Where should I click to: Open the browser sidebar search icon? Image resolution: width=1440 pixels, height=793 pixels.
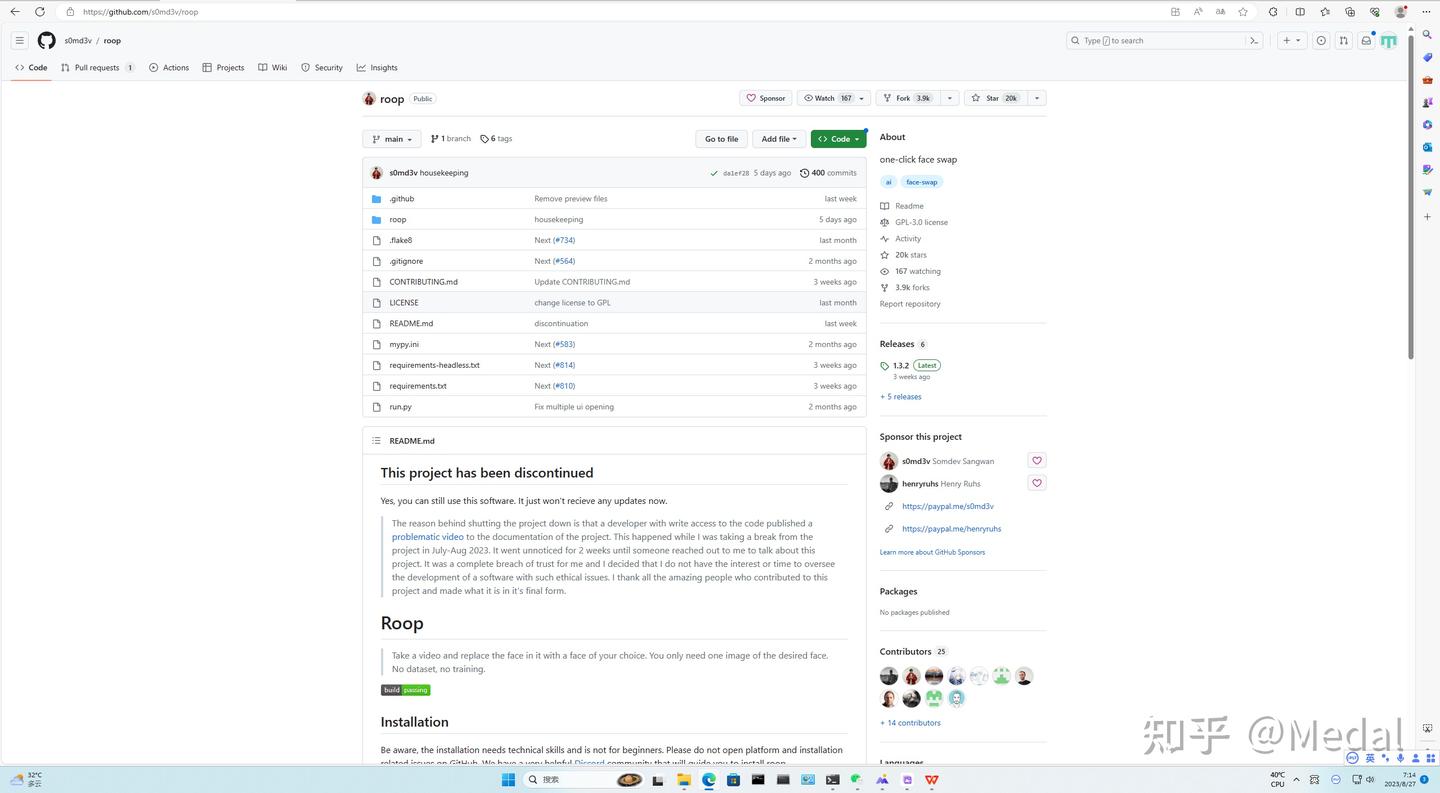[x=1428, y=34]
